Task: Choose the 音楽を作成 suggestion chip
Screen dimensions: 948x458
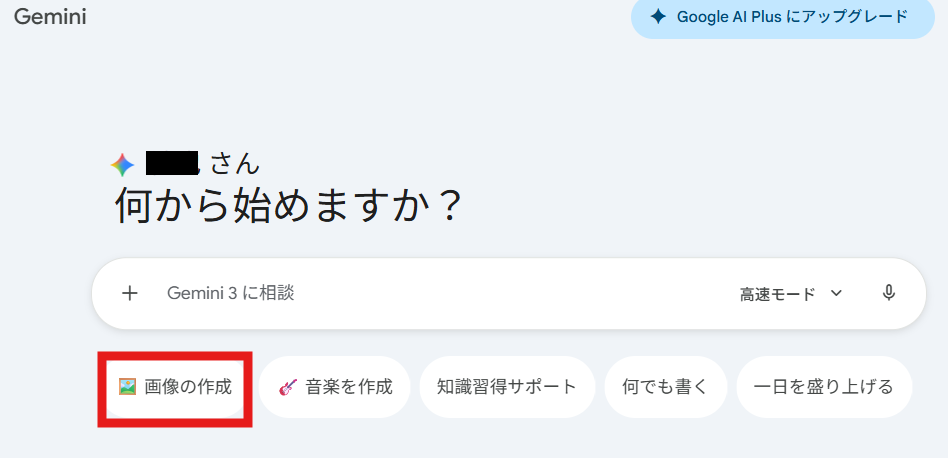Action: (335, 386)
